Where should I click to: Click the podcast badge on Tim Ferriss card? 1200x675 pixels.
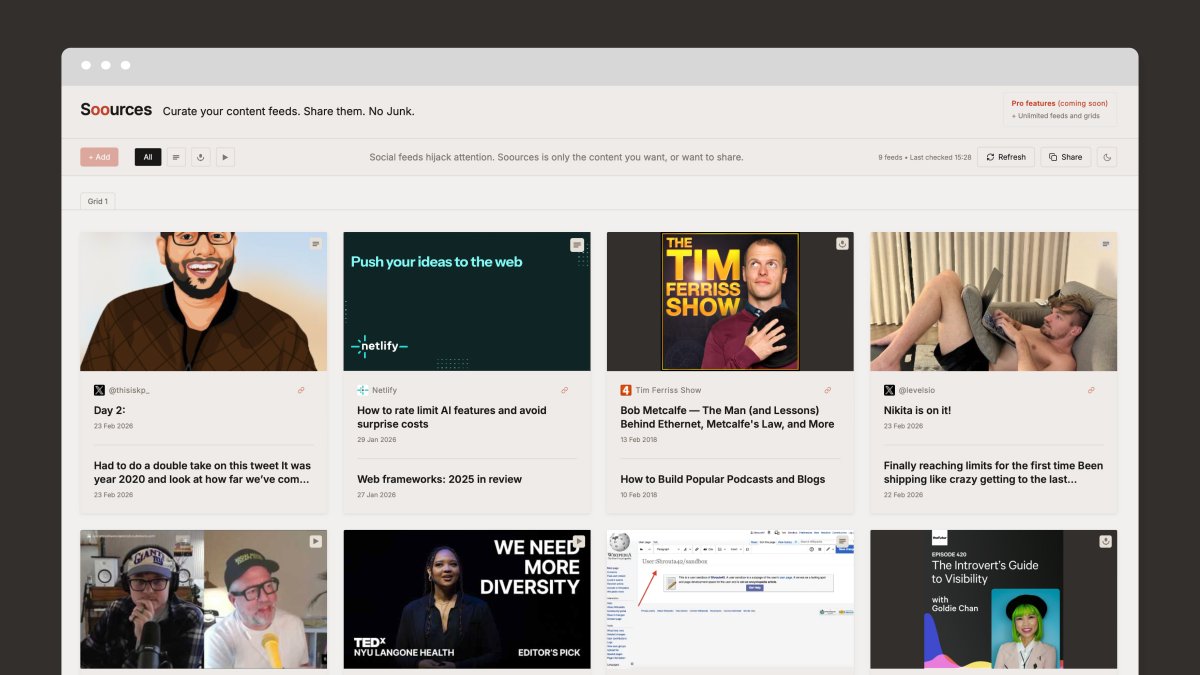tap(842, 244)
